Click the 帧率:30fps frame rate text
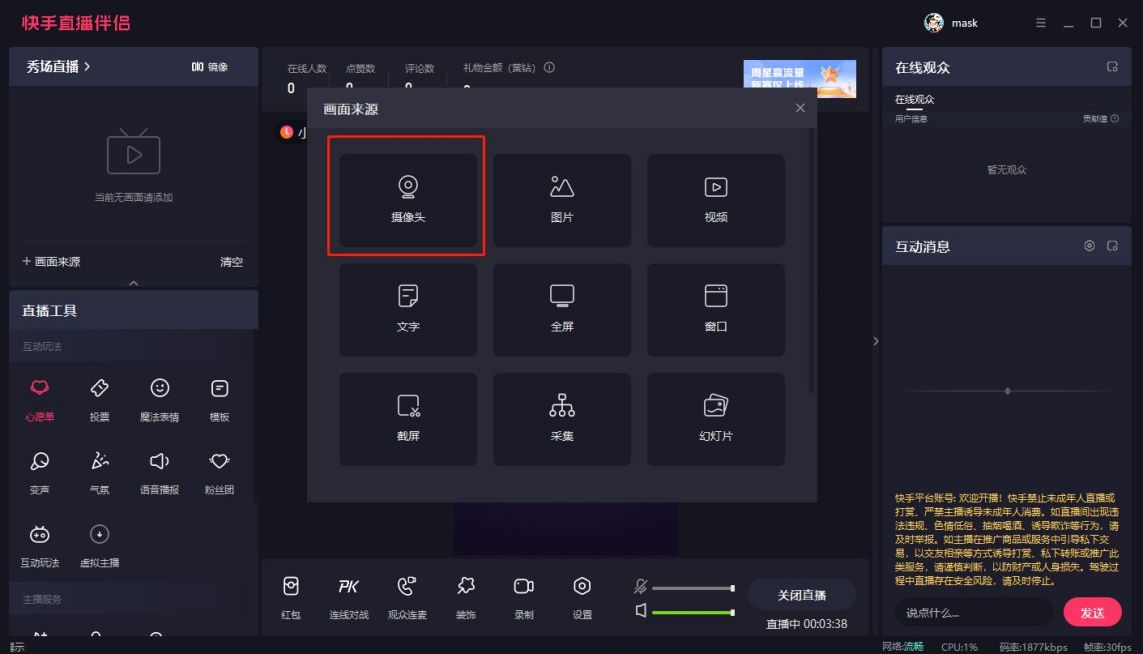 pos(1107,647)
